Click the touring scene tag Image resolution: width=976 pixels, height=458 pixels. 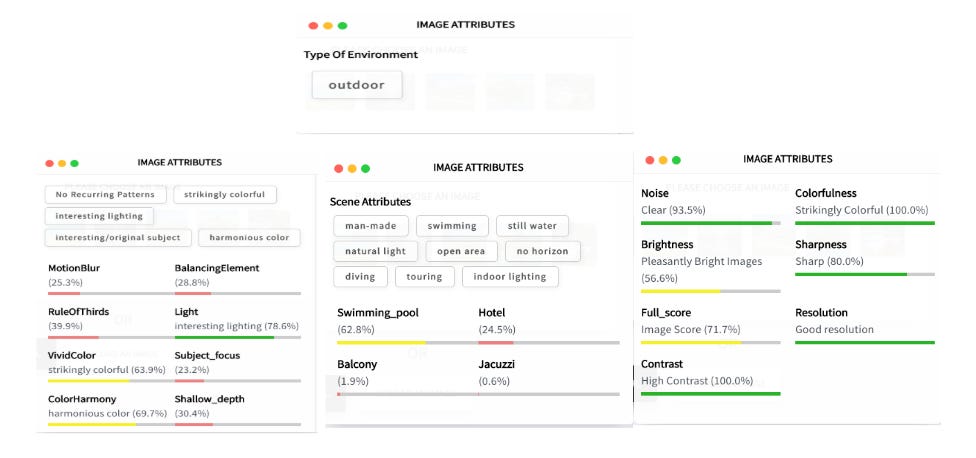pyautogui.click(x=424, y=277)
